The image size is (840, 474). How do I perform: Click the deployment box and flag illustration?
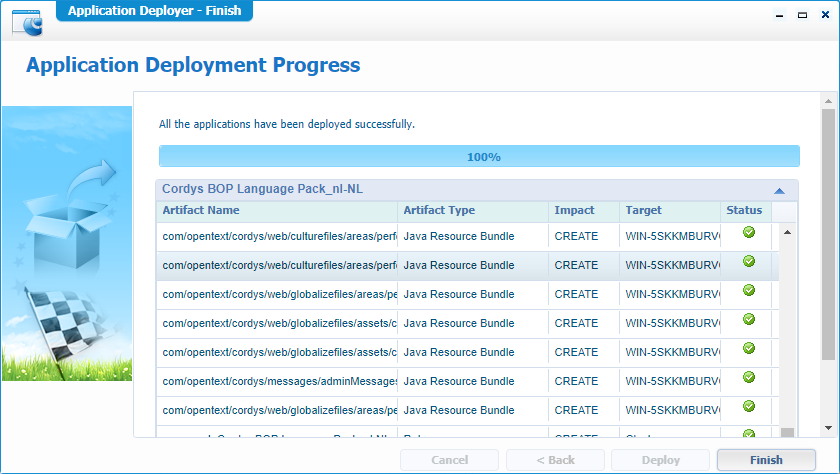(x=67, y=243)
